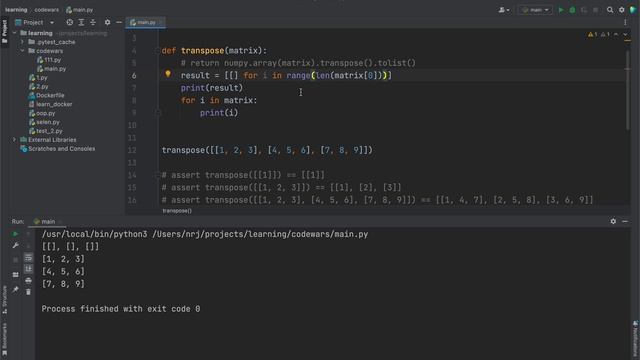Clear Run console with trash icon
The image size is (640, 360).
coord(28,292)
